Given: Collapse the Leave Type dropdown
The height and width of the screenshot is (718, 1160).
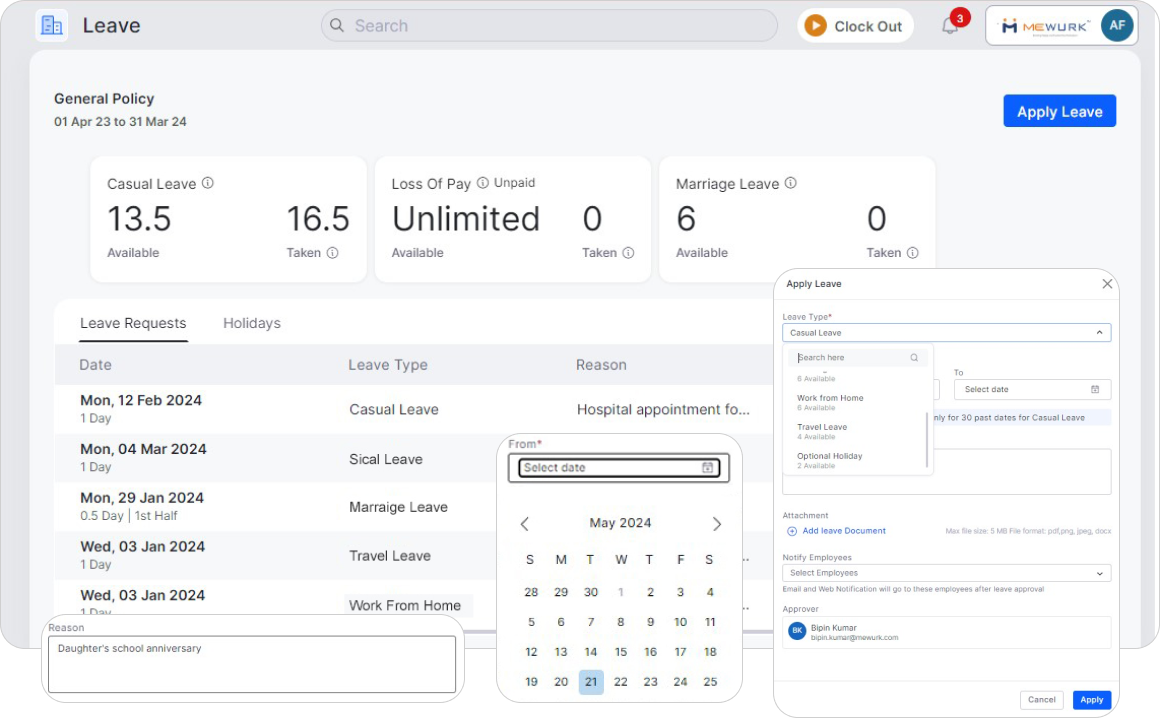Looking at the screenshot, I should [1099, 333].
